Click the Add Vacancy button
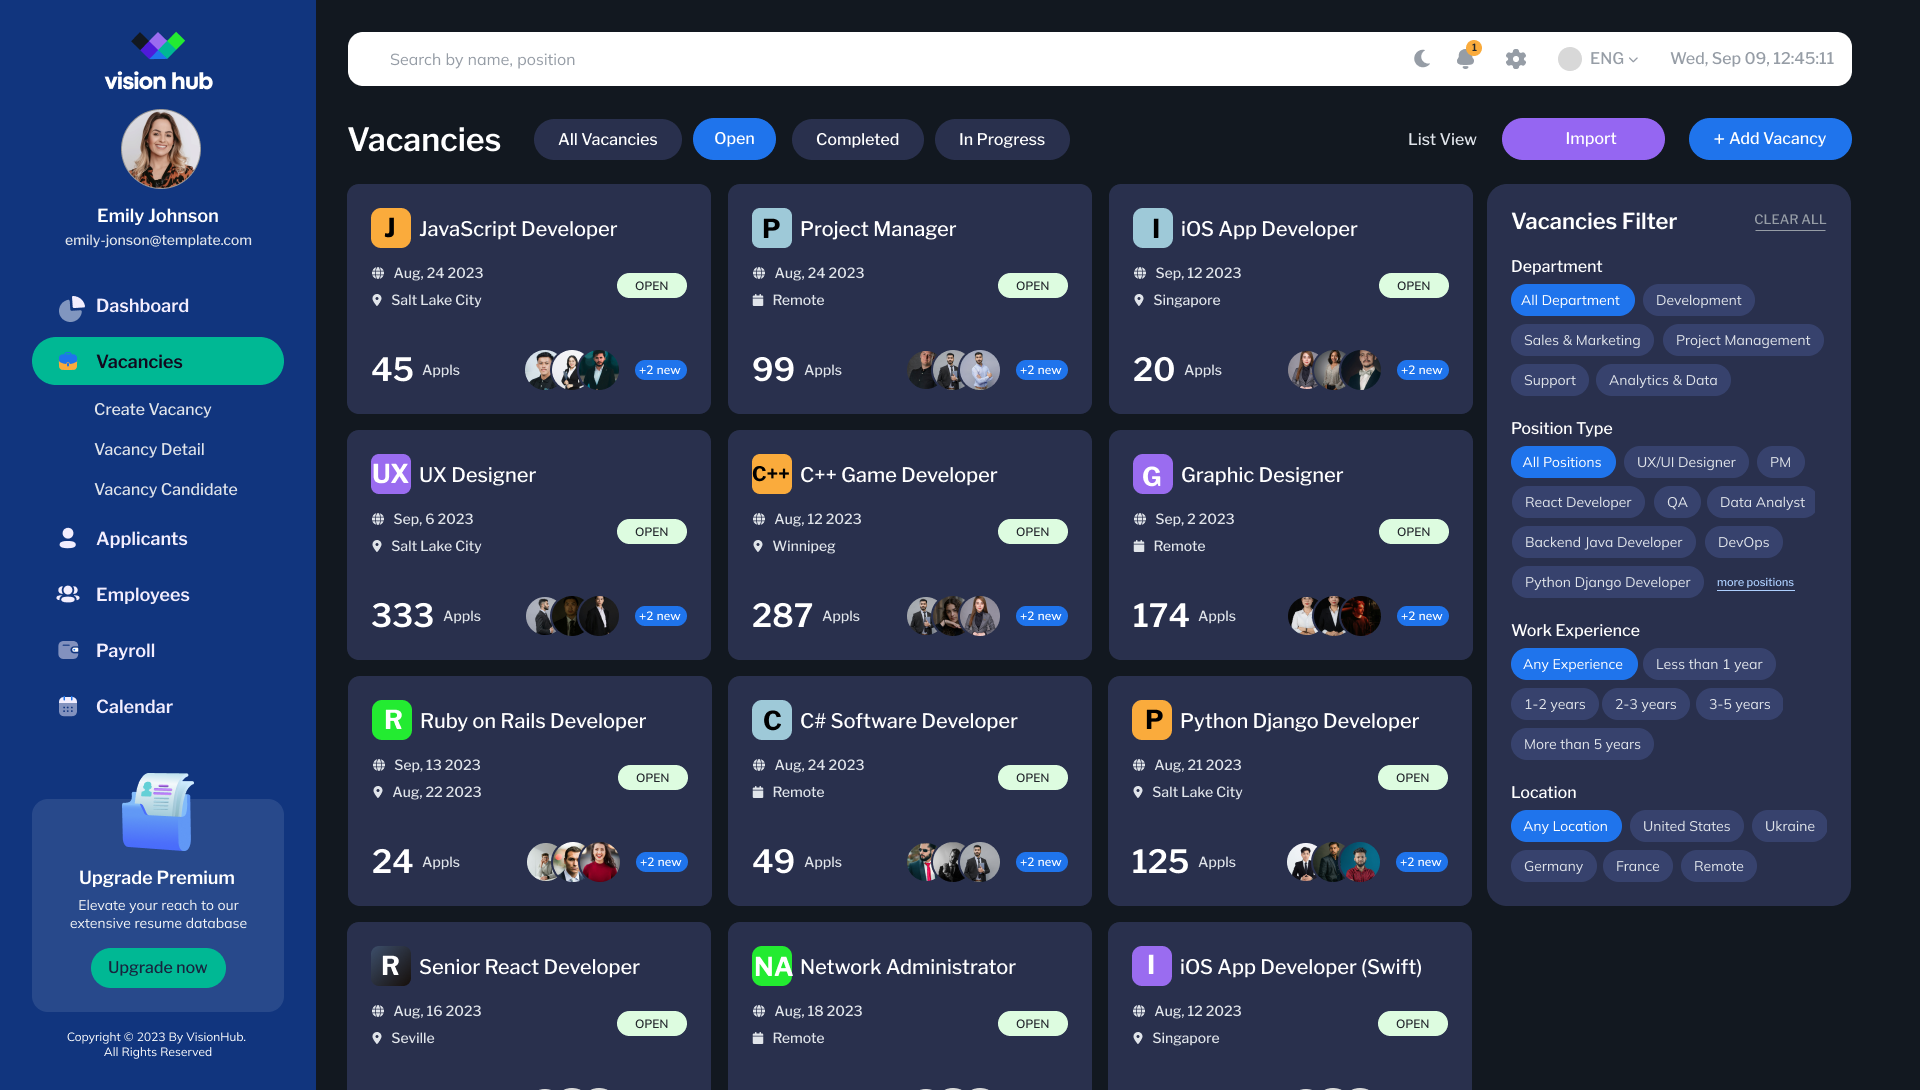Screen dimensions: 1920x1090 click(1769, 139)
